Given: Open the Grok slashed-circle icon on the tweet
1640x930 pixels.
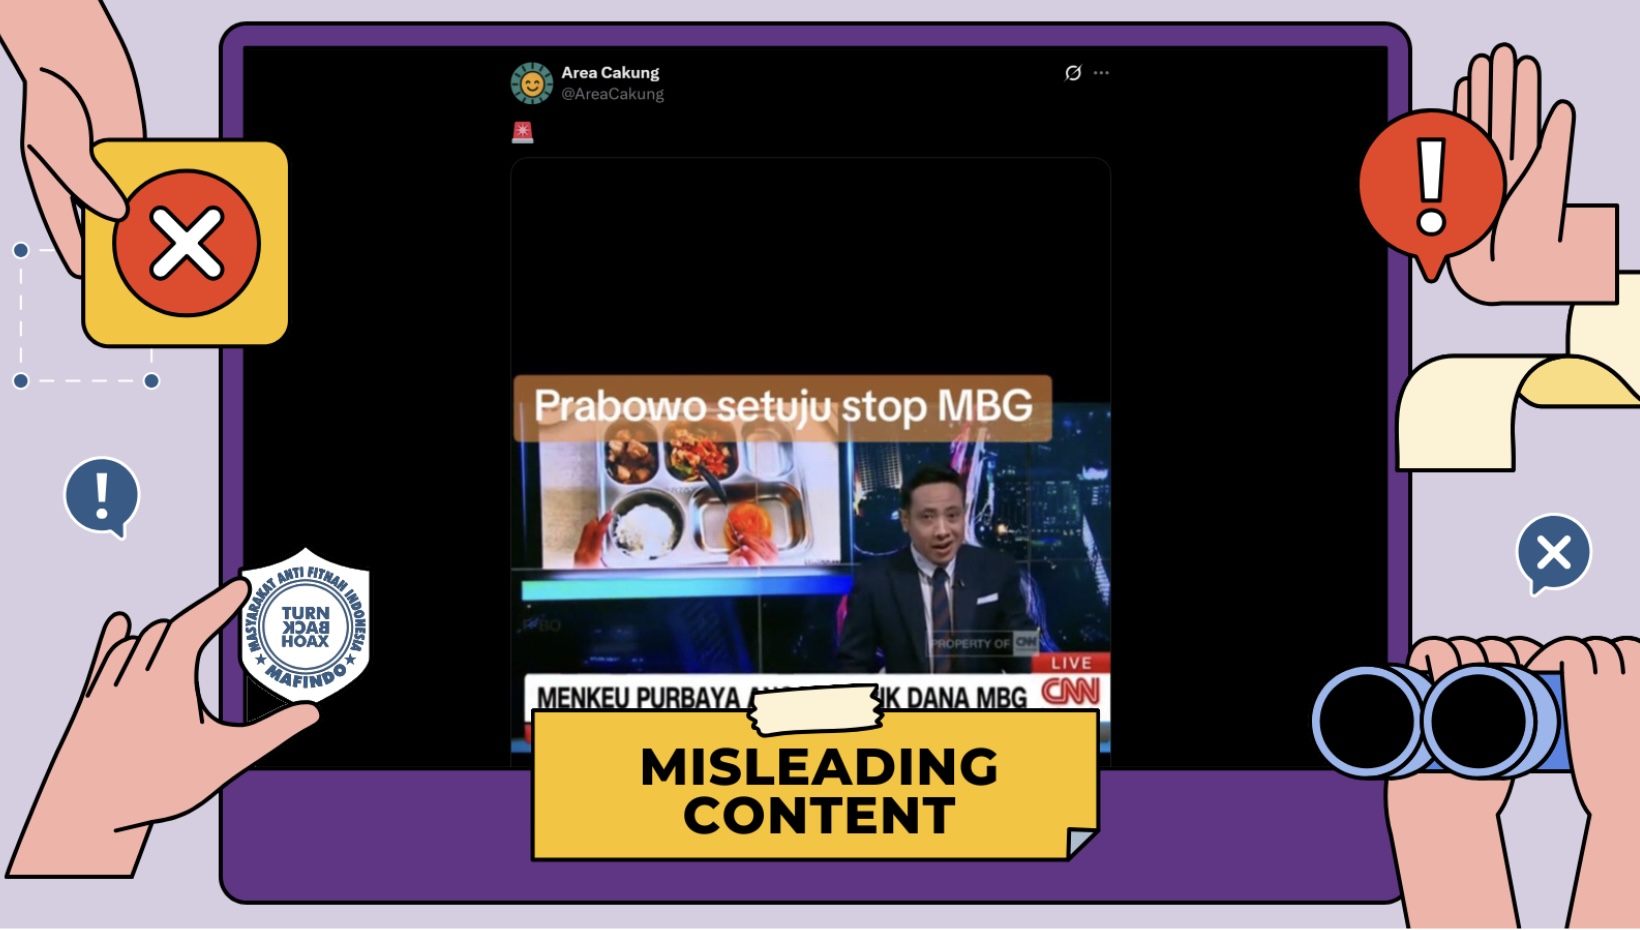Looking at the screenshot, I should 1073,73.
